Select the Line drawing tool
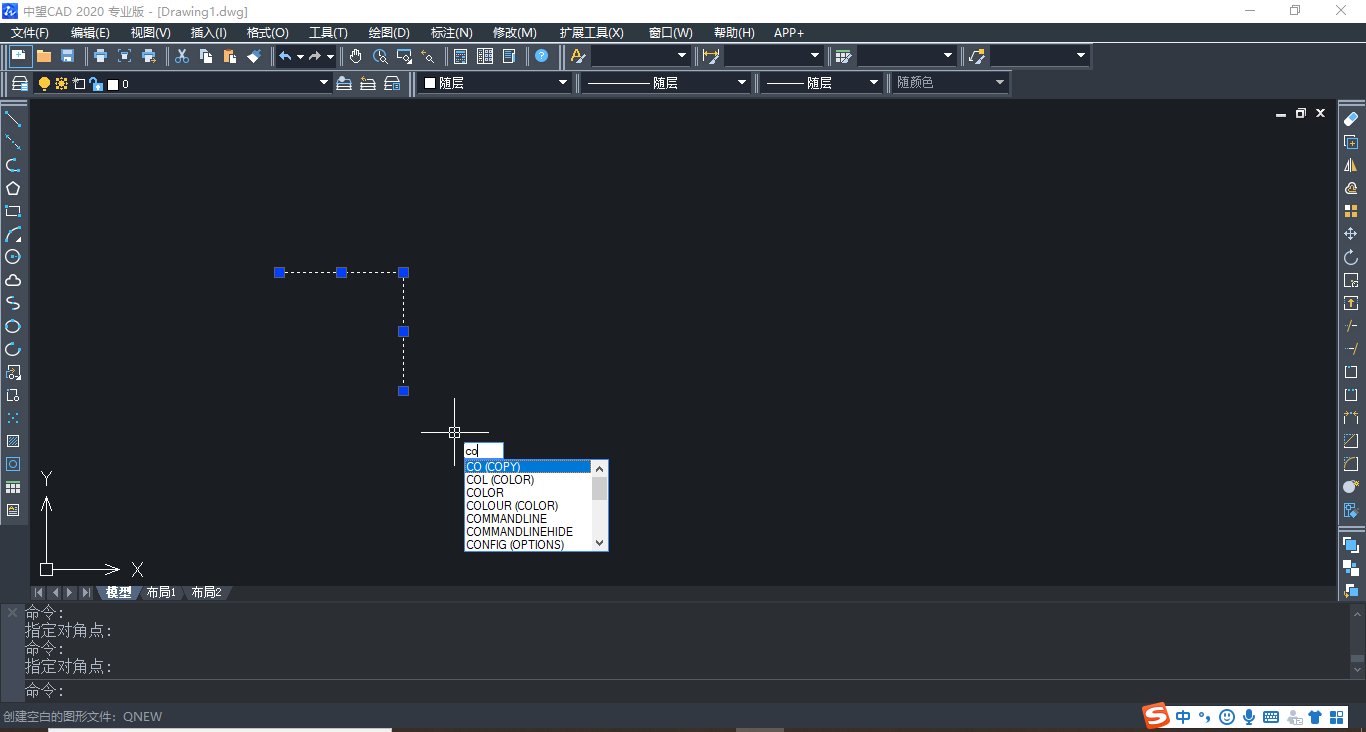The height and width of the screenshot is (732, 1366). (x=13, y=119)
